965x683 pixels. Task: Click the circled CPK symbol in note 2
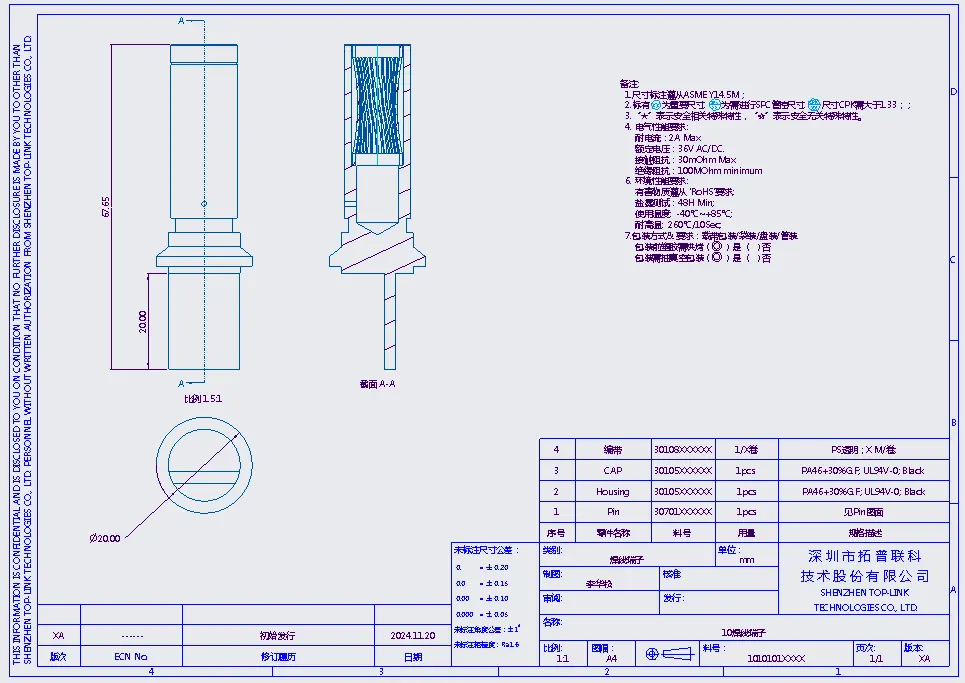[x=814, y=104]
